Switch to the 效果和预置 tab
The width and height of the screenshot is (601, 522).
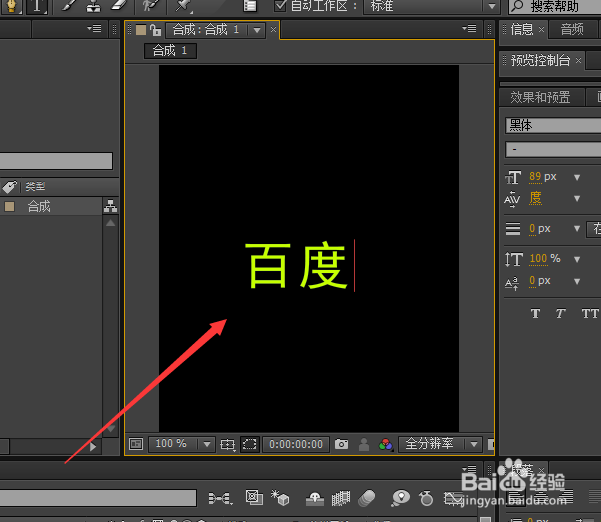click(540, 97)
